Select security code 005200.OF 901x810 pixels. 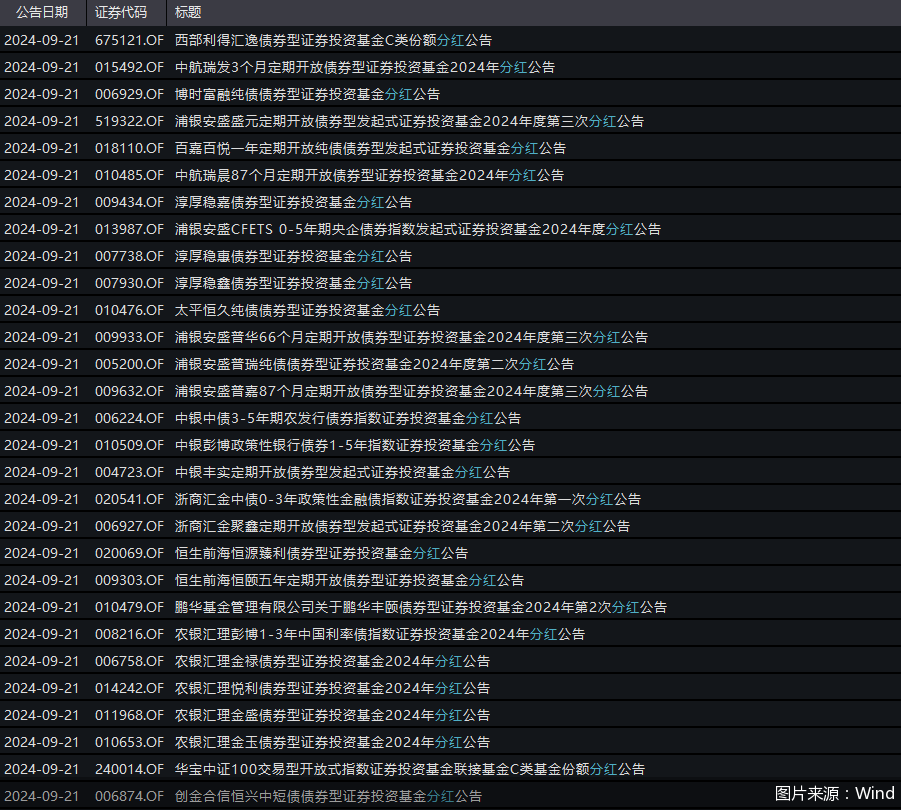[129, 364]
